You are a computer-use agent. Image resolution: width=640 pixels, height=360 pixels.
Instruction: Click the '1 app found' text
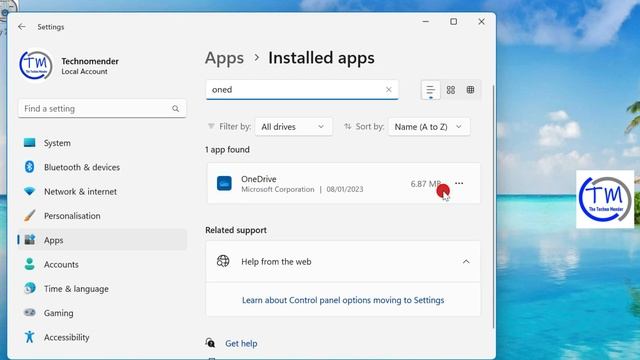point(227,149)
